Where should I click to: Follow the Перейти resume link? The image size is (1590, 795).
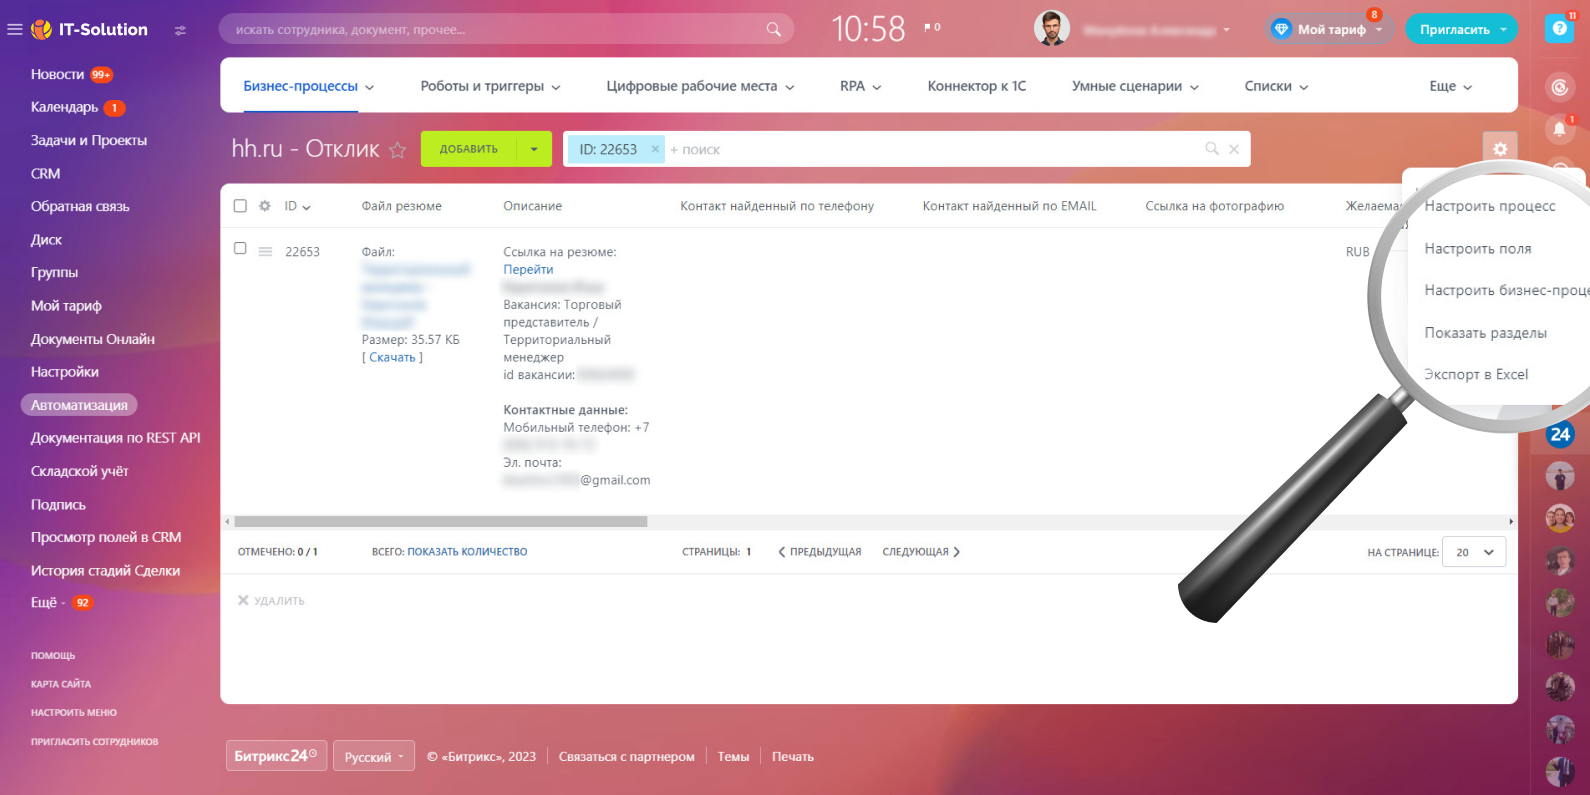tap(528, 269)
